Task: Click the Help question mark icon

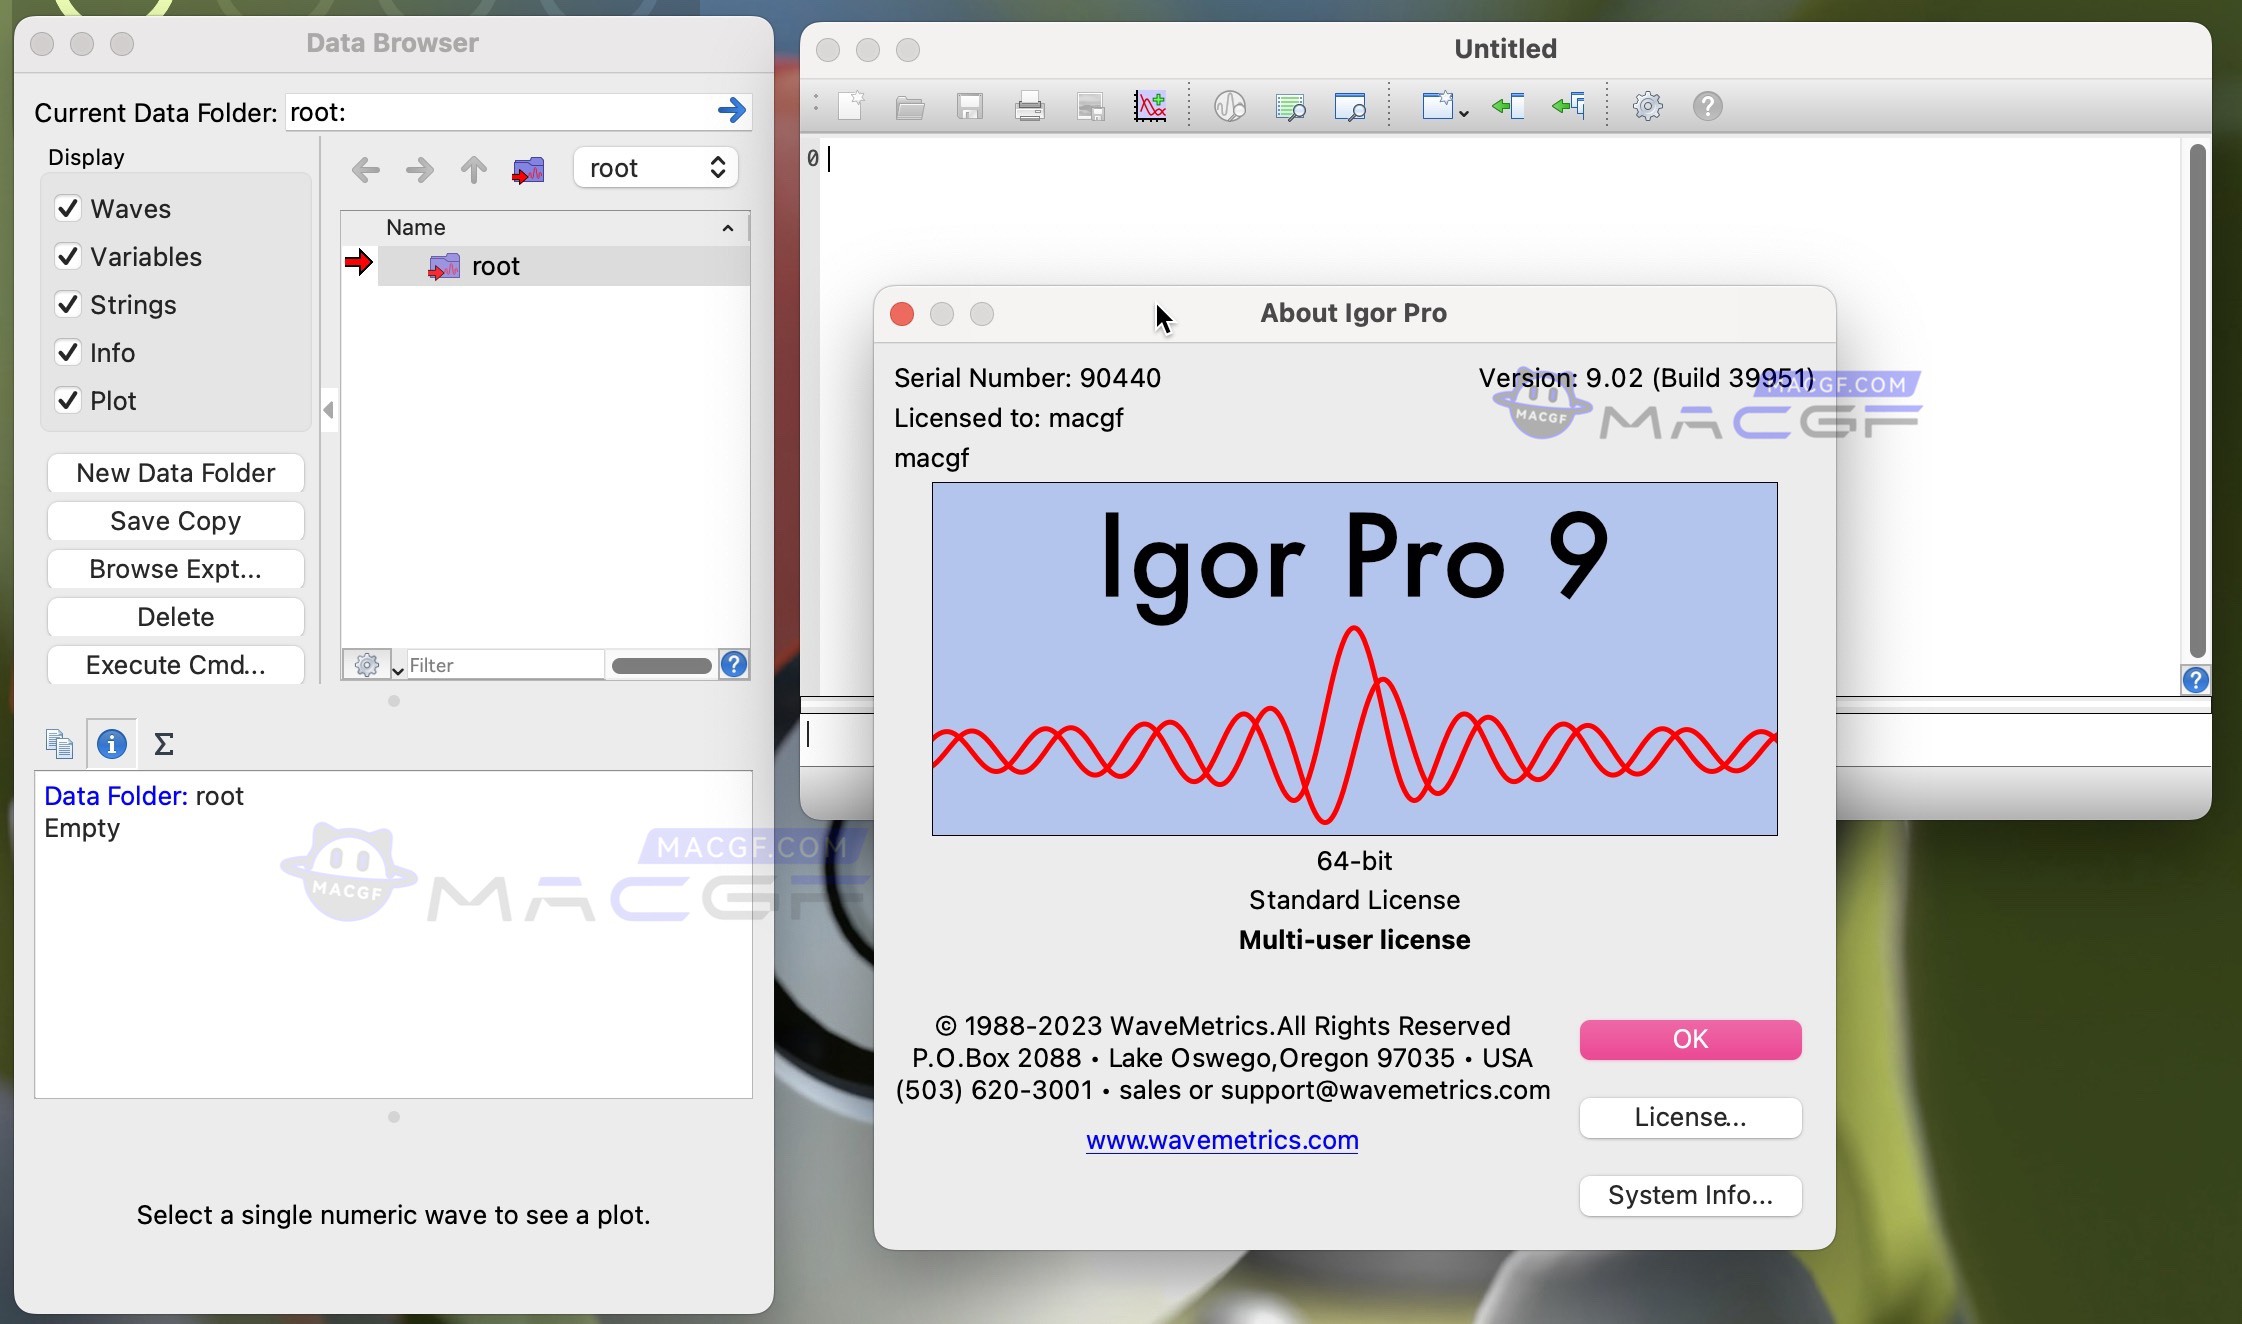Action: coord(1708,105)
